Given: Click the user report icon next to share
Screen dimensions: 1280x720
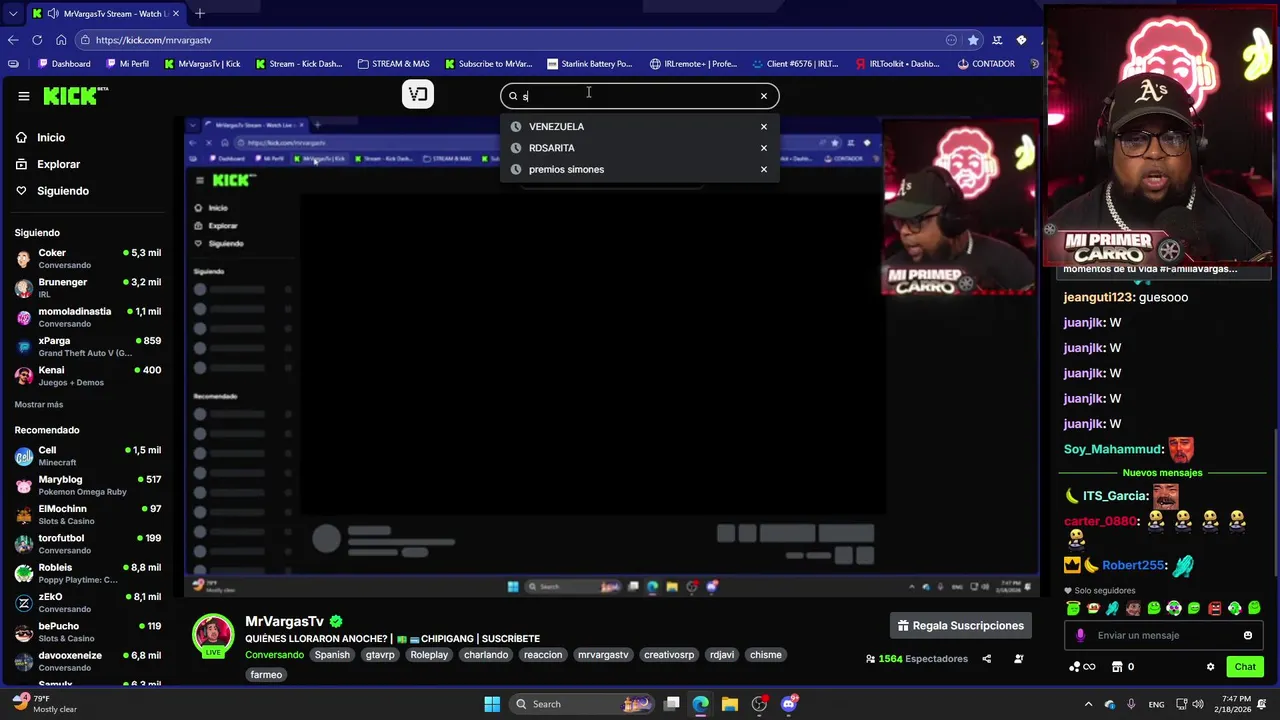Looking at the screenshot, I should 1019,659.
